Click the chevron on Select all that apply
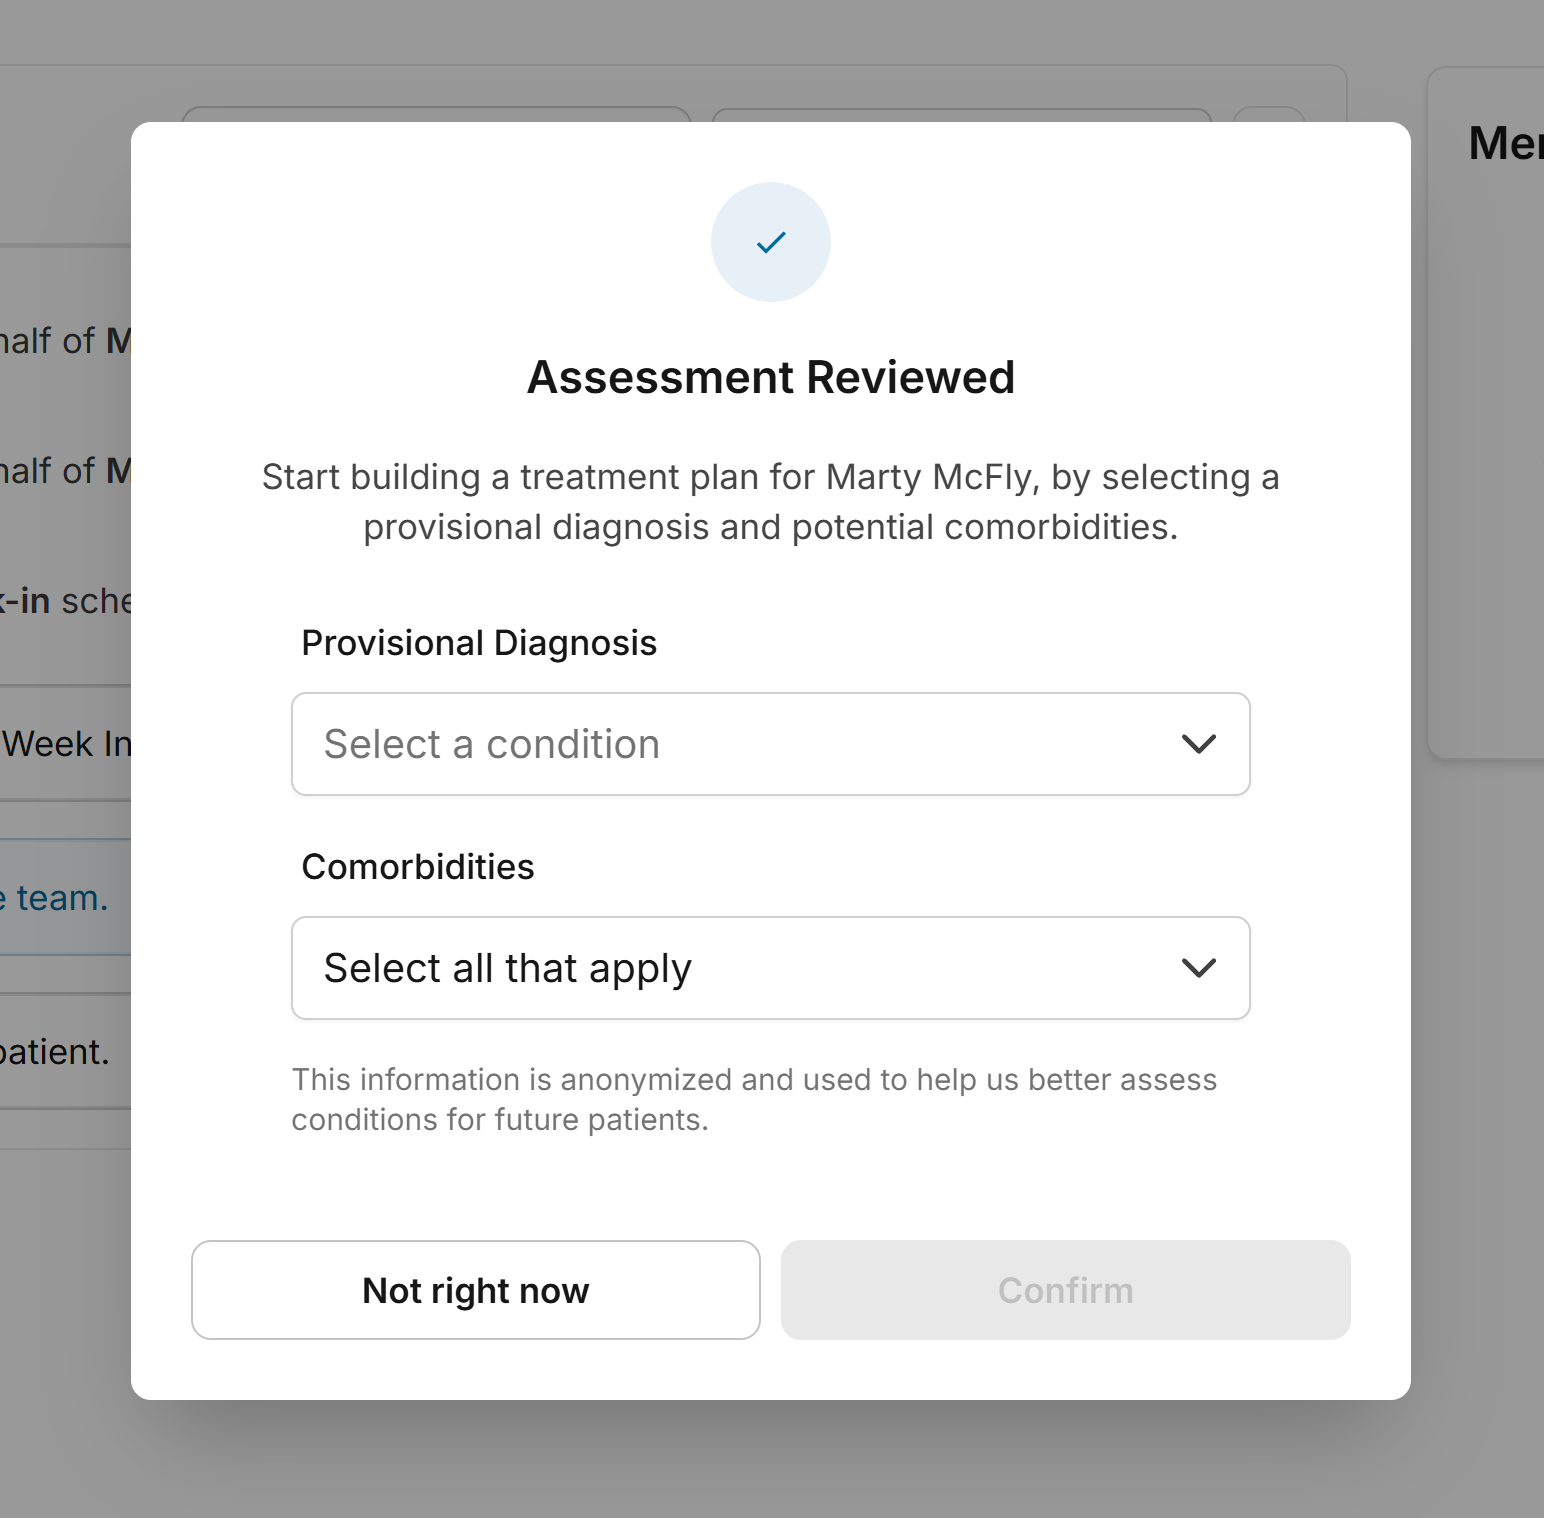This screenshot has height=1518, width=1544. click(1200, 968)
